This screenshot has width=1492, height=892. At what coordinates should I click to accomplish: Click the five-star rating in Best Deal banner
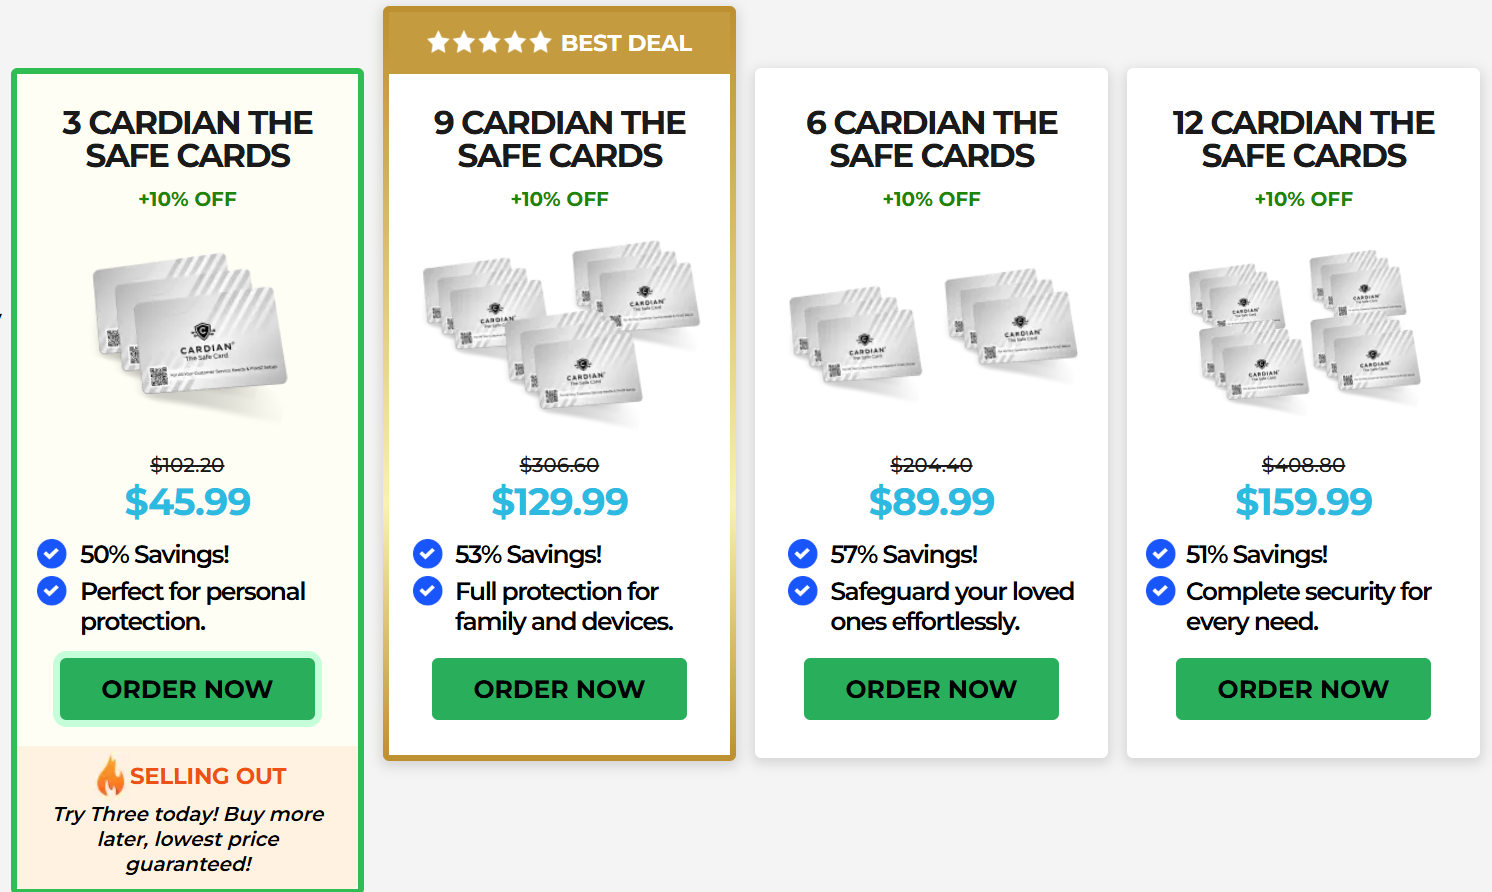tap(489, 42)
